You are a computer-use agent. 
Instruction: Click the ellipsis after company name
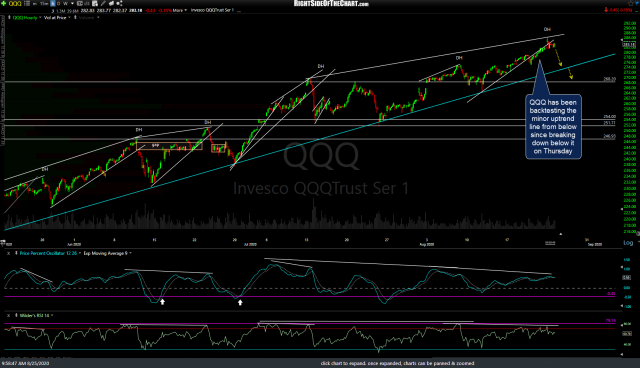click(239, 11)
